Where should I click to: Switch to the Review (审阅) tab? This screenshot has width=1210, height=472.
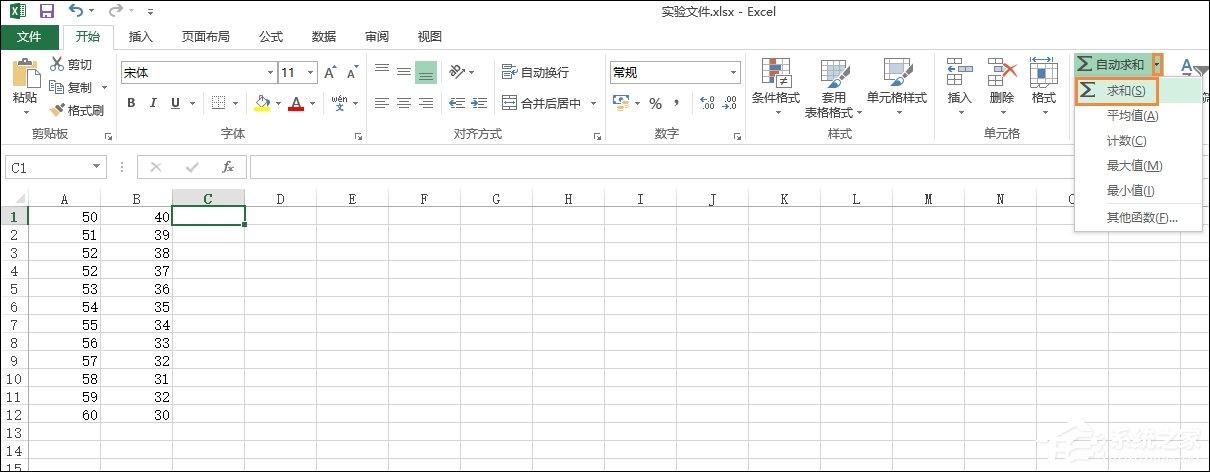tap(377, 37)
